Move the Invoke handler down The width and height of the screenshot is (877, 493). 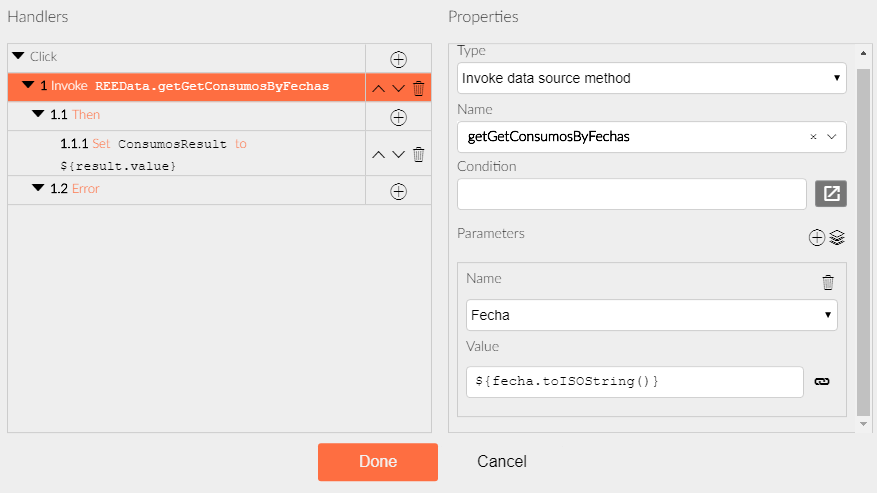[x=398, y=88]
